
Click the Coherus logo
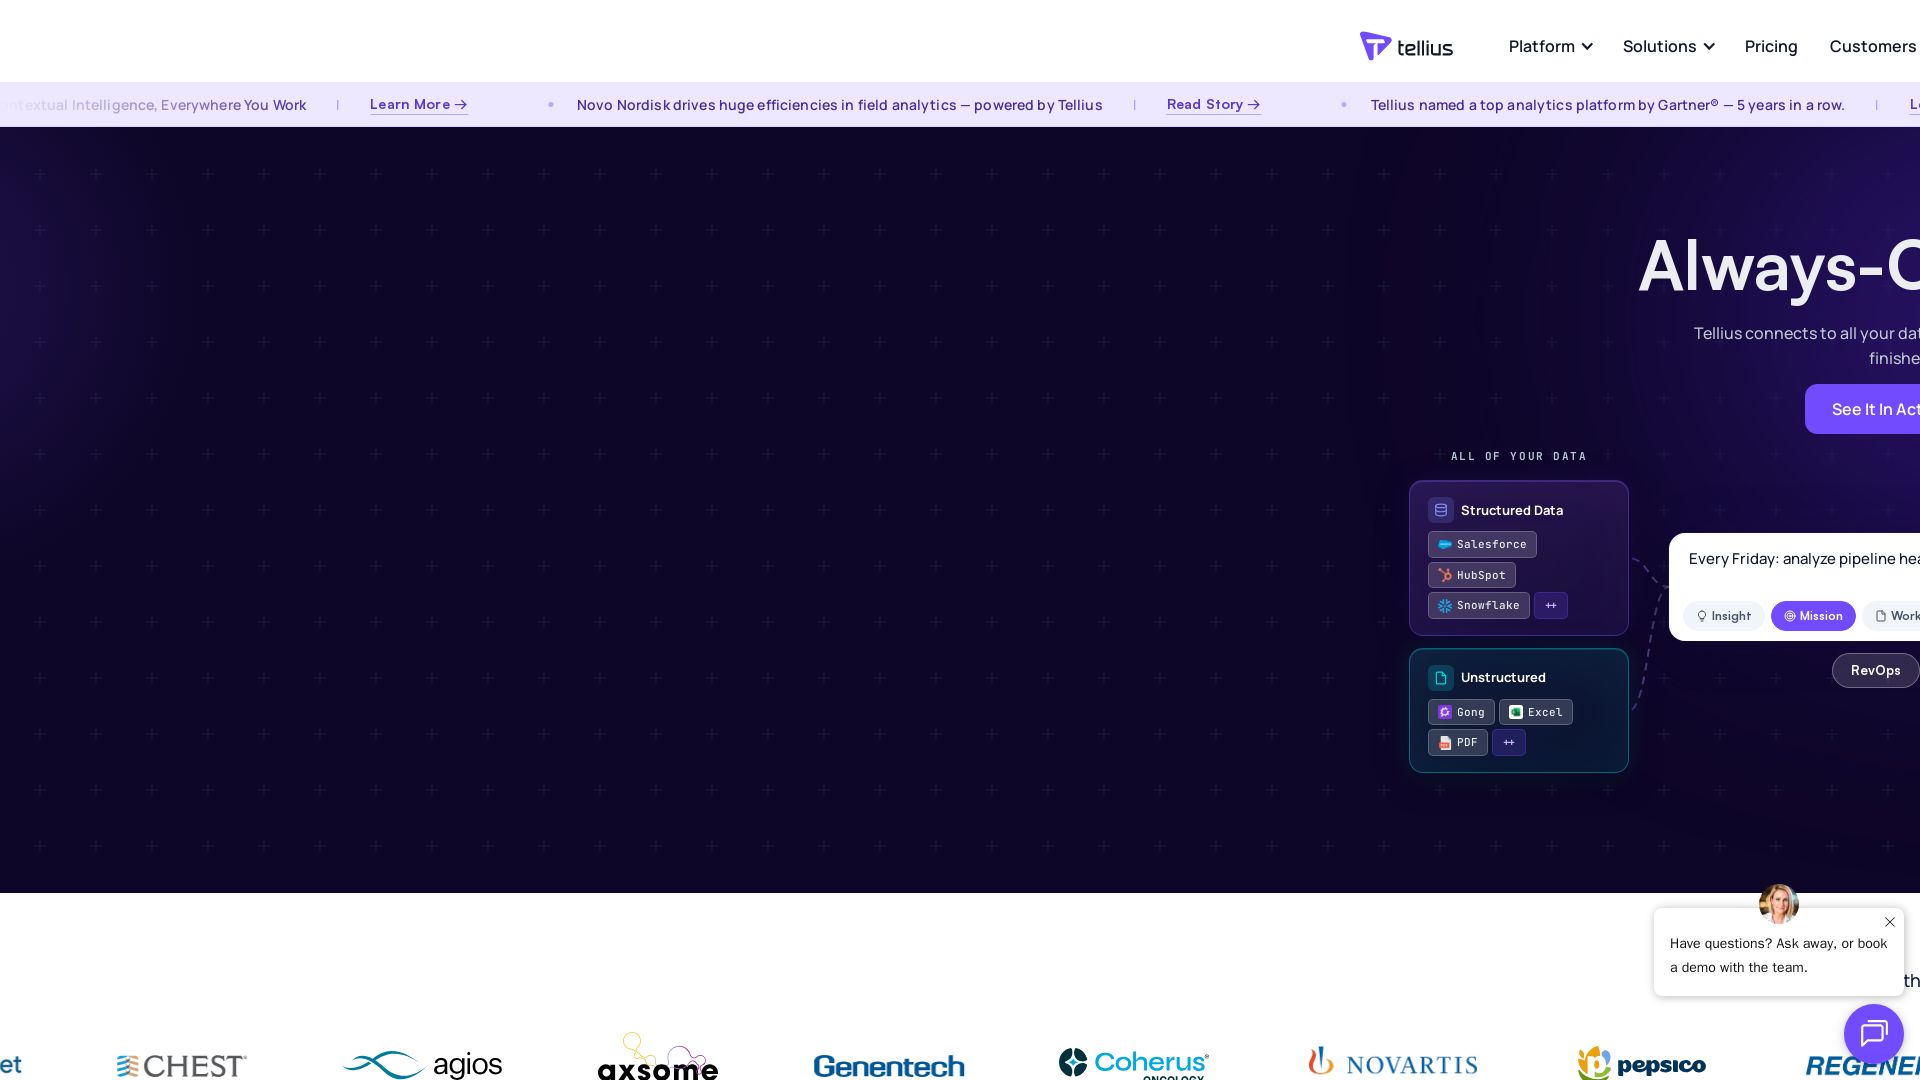coord(1134,1064)
